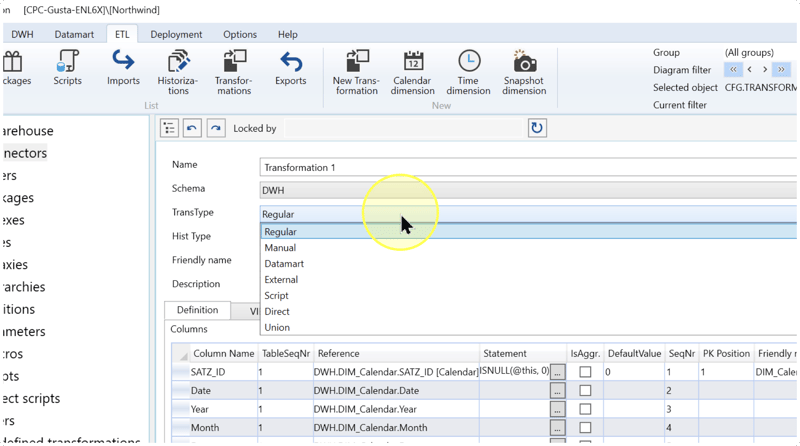Click the ISNULL(@this, 0) statement cell
This screenshot has width=800, height=446.
(x=514, y=371)
